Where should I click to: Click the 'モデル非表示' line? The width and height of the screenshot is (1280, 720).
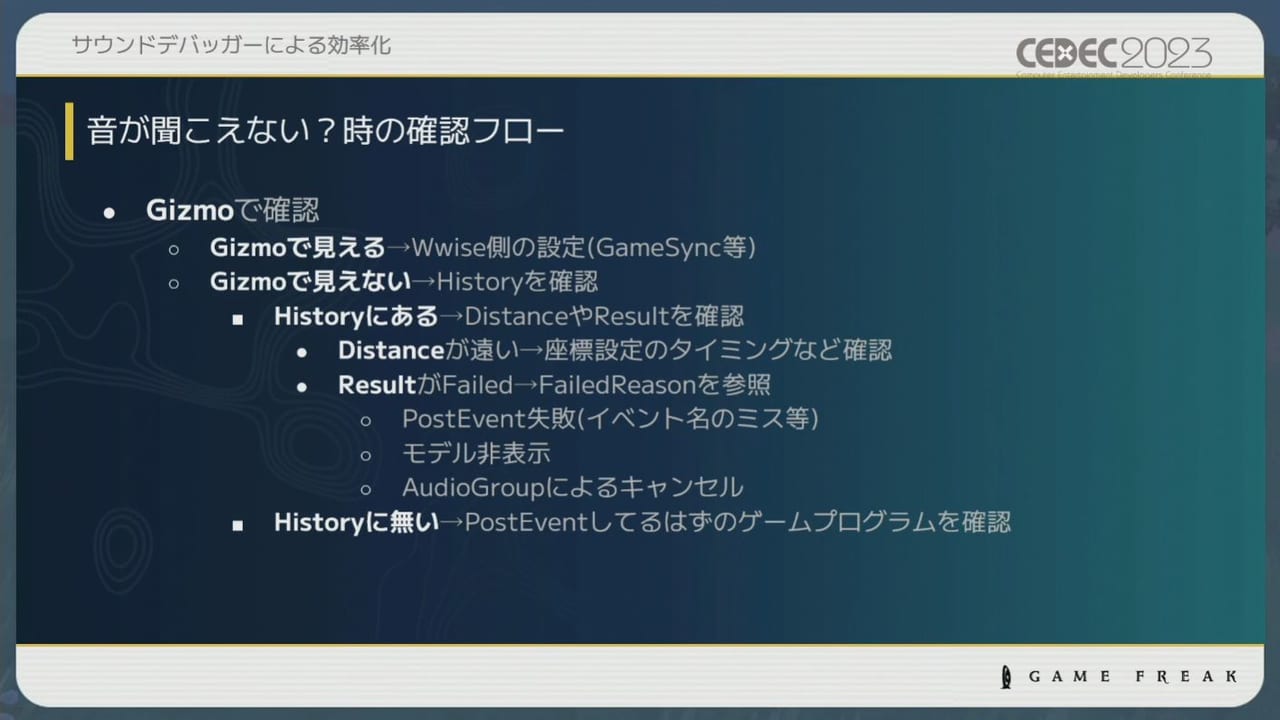tap(476, 453)
